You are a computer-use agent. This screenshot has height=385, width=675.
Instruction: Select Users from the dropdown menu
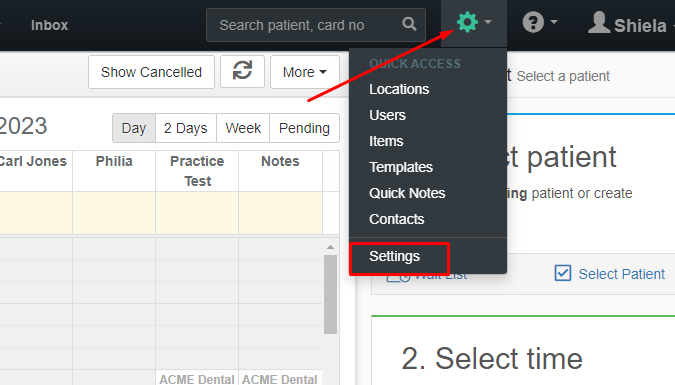coord(387,115)
